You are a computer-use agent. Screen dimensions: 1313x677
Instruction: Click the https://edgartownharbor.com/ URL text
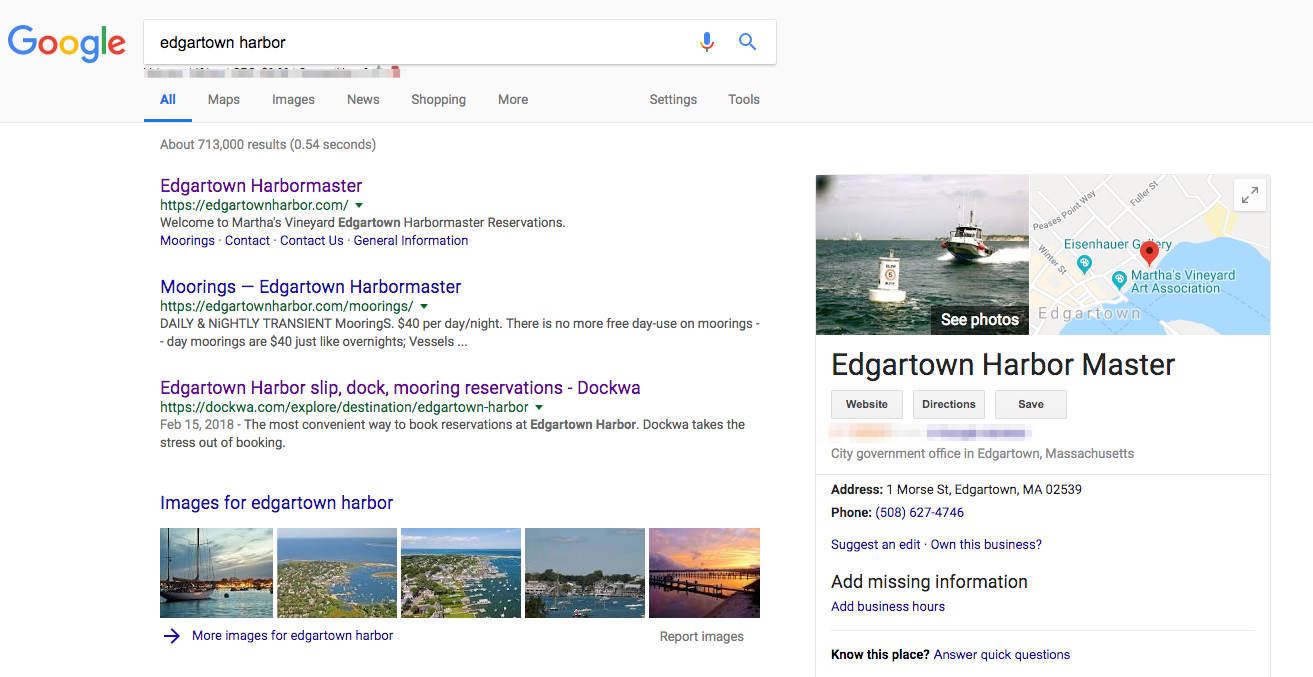click(254, 205)
